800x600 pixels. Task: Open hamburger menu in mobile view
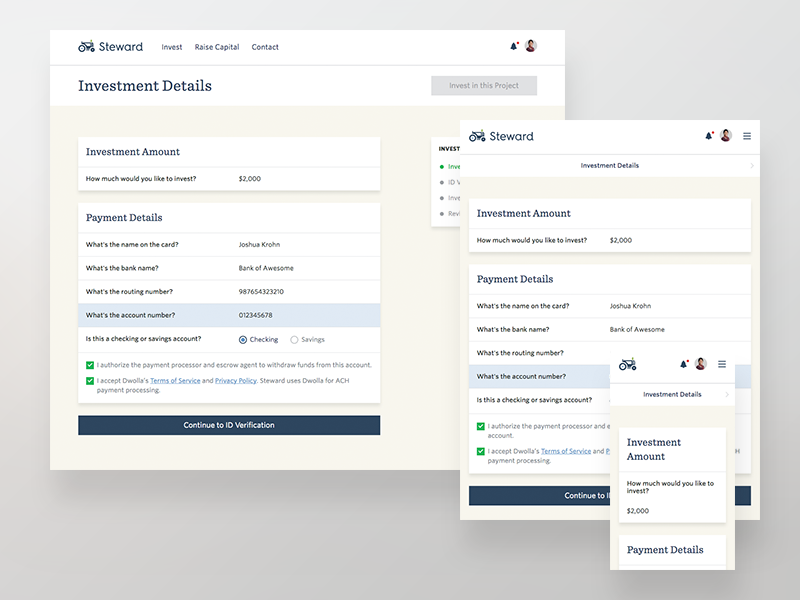(722, 364)
